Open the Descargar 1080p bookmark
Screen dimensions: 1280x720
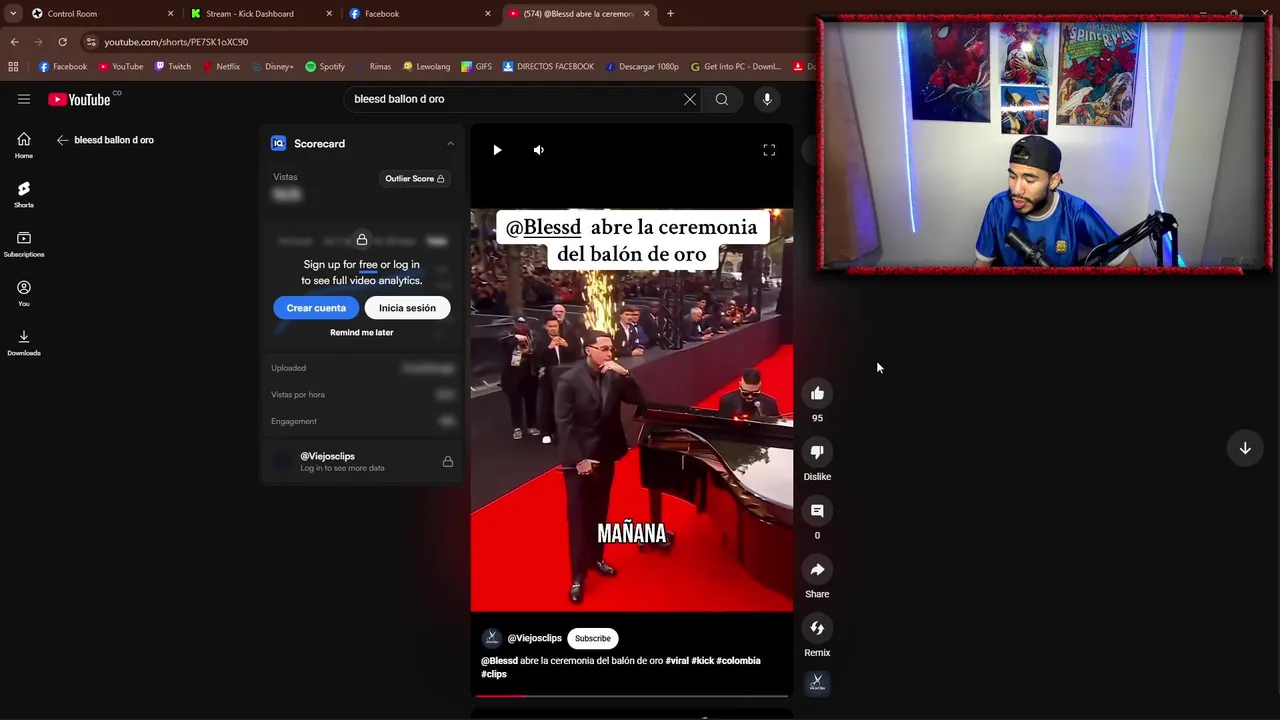click(x=641, y=67)
